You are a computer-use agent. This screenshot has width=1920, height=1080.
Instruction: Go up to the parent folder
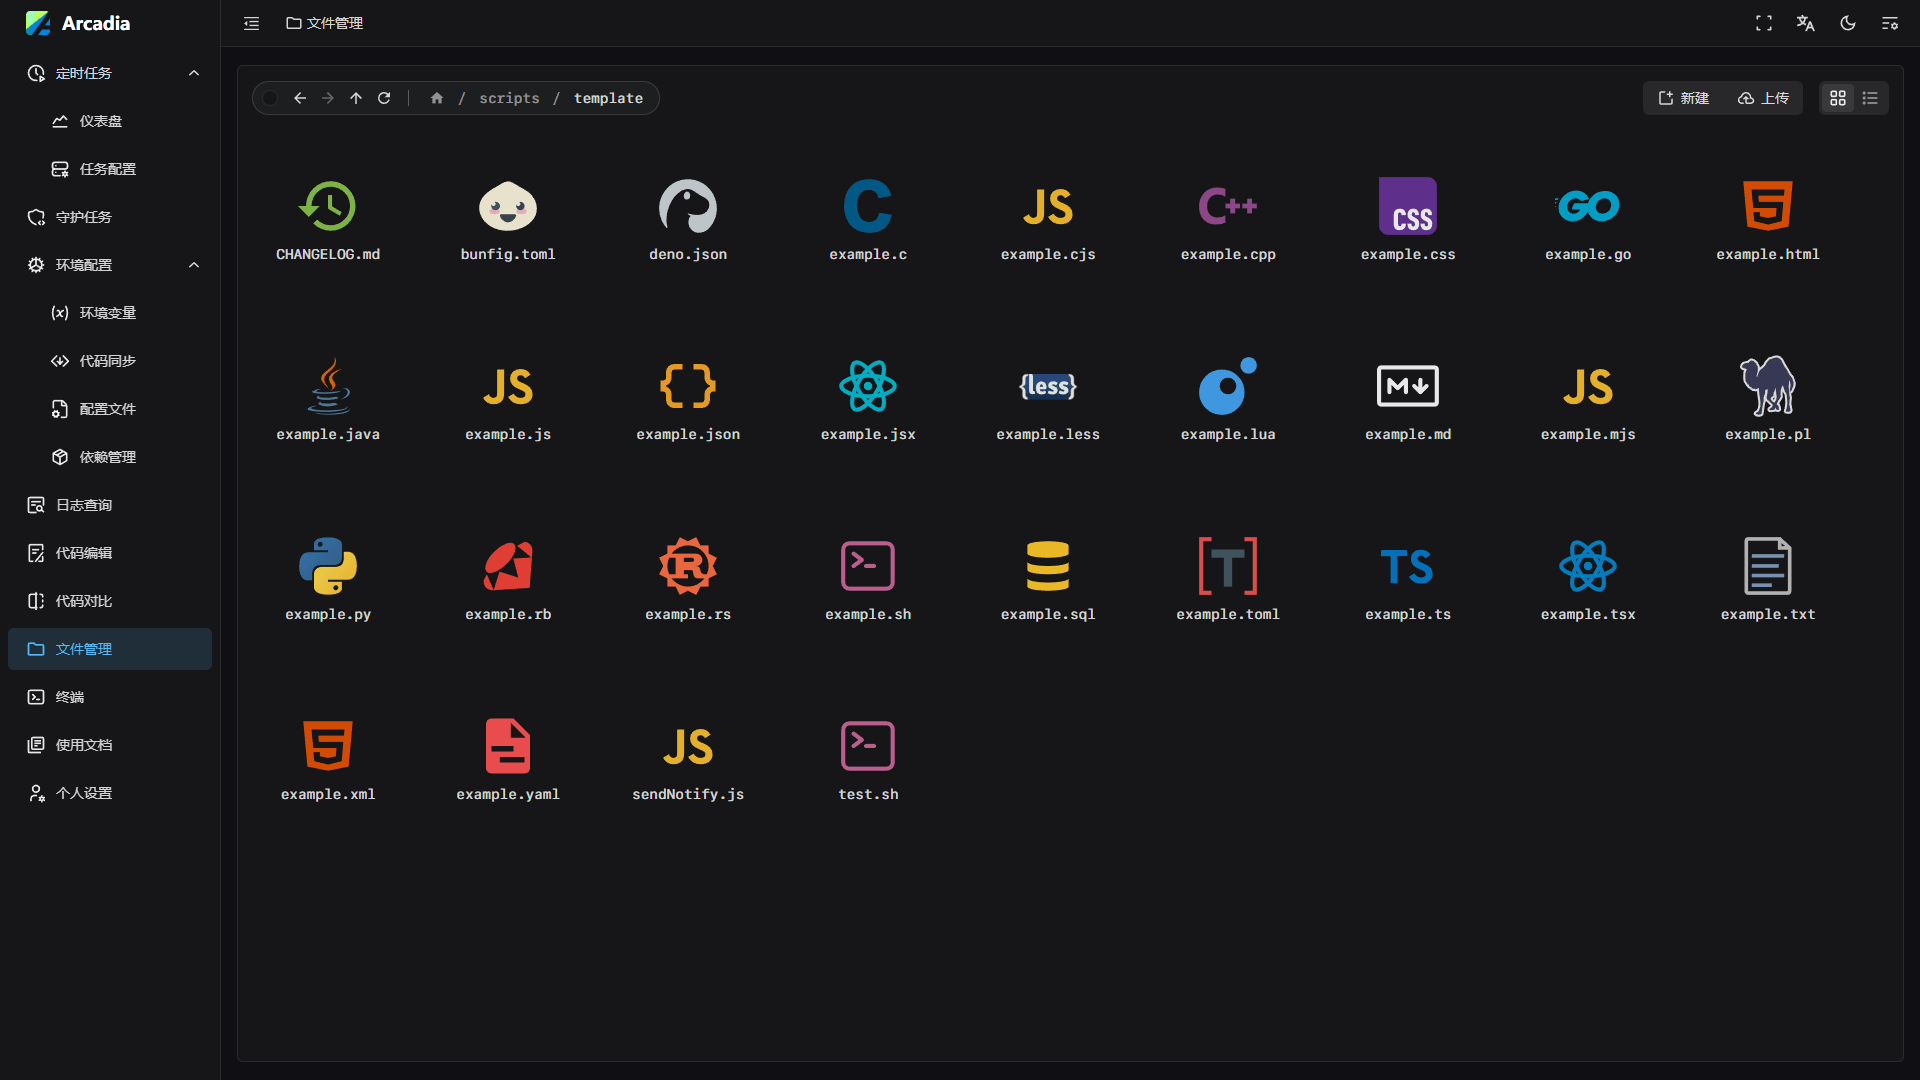[x=356, y=98]
